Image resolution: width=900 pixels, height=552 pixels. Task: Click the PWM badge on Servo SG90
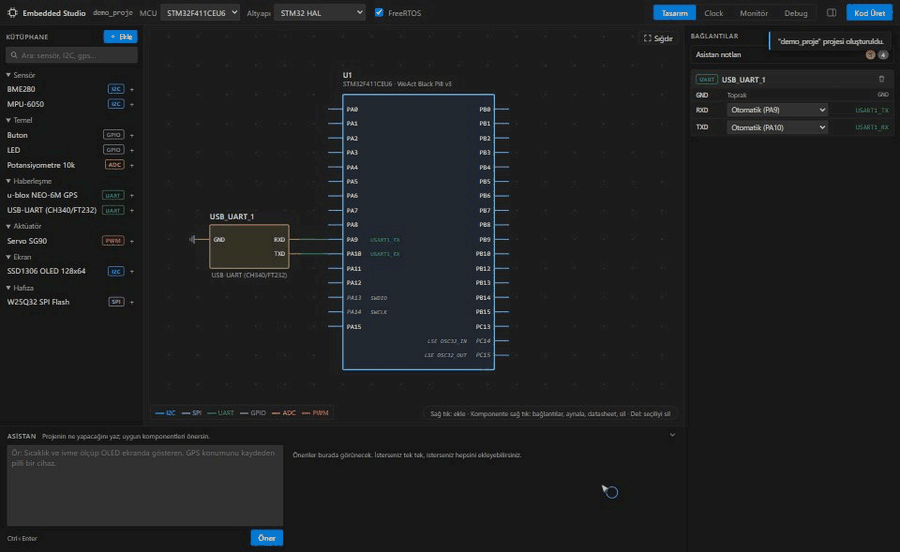pos(113,240)
